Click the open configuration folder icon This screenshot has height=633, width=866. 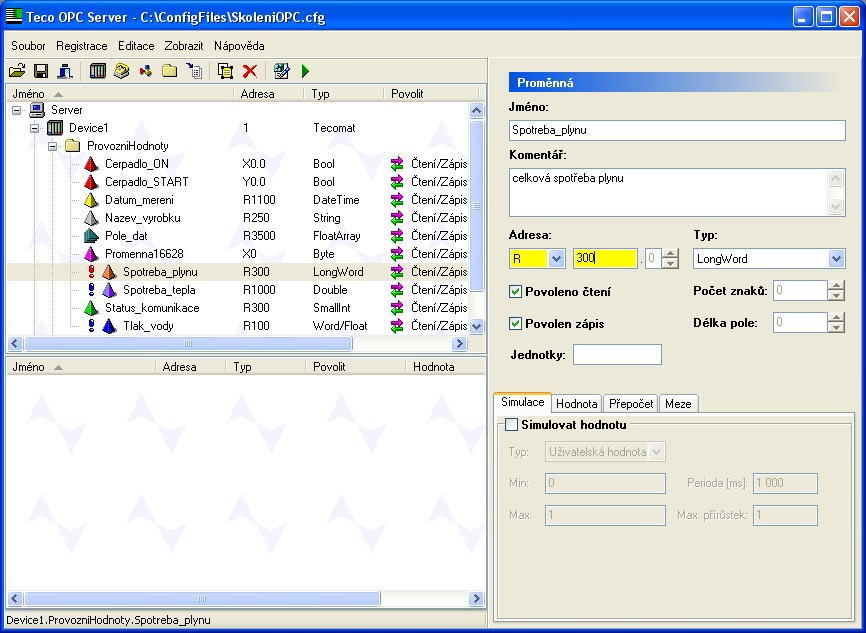(x=17, y=71)
